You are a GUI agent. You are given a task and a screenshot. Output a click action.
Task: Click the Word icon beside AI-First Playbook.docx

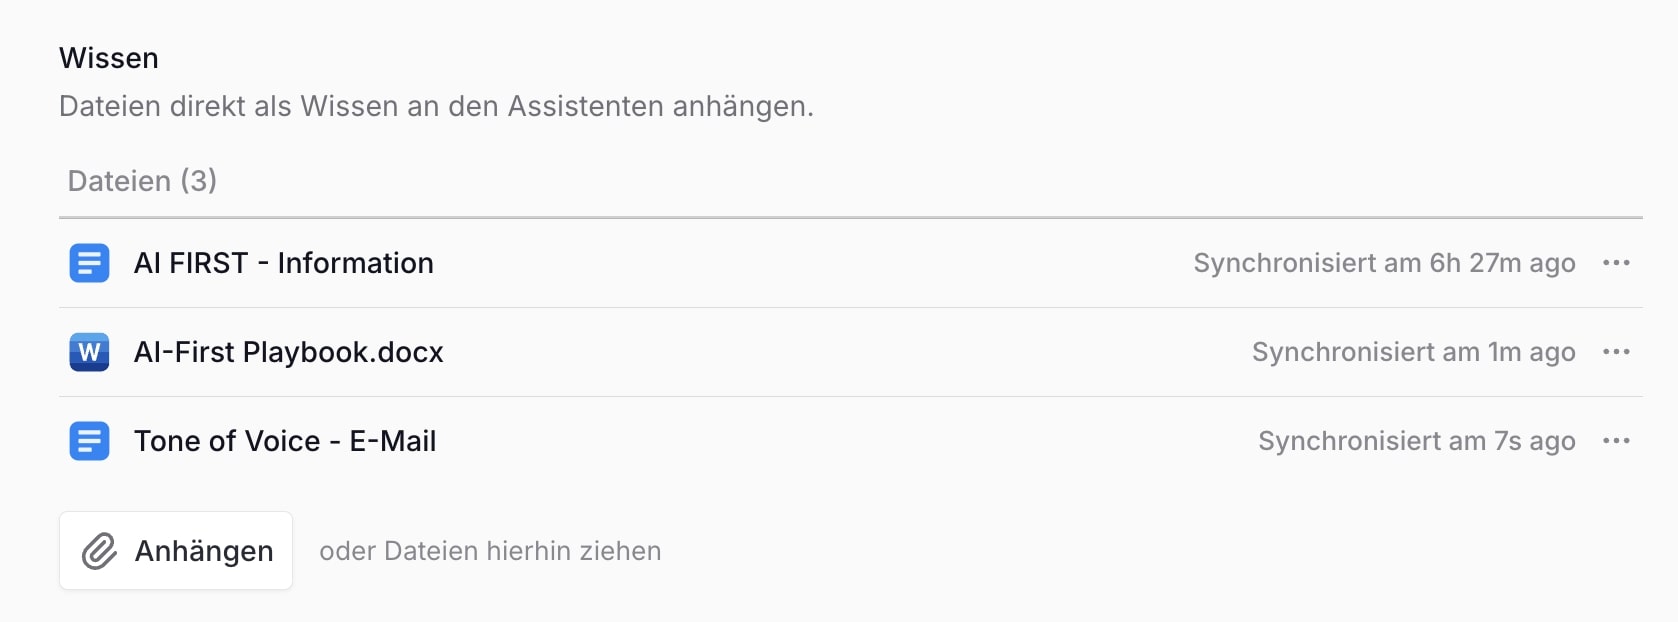pos(89,352)
